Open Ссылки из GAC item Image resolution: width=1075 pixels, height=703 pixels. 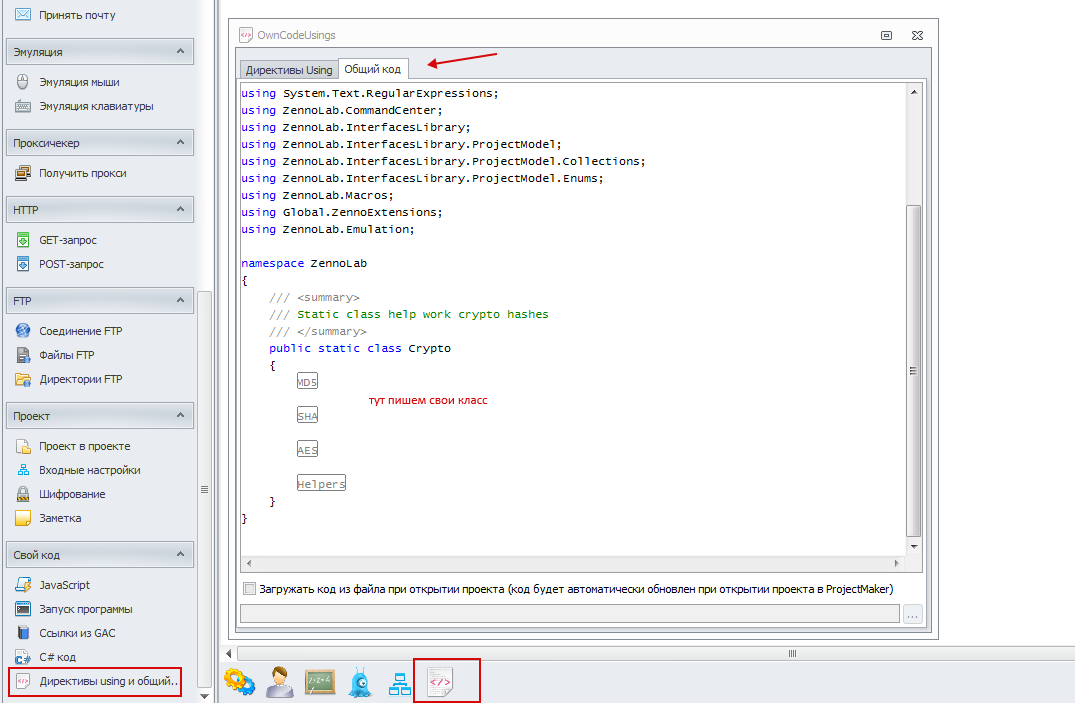65,633
